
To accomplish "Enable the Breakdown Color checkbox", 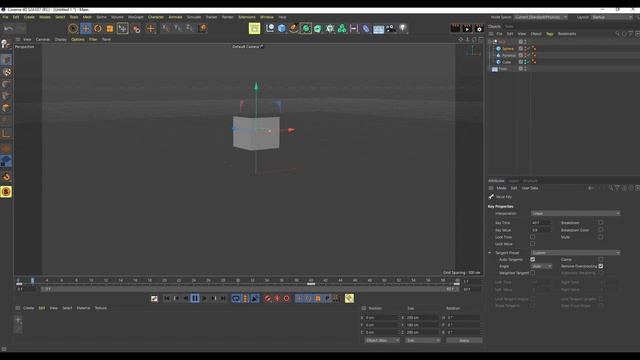I will (600, 230).
